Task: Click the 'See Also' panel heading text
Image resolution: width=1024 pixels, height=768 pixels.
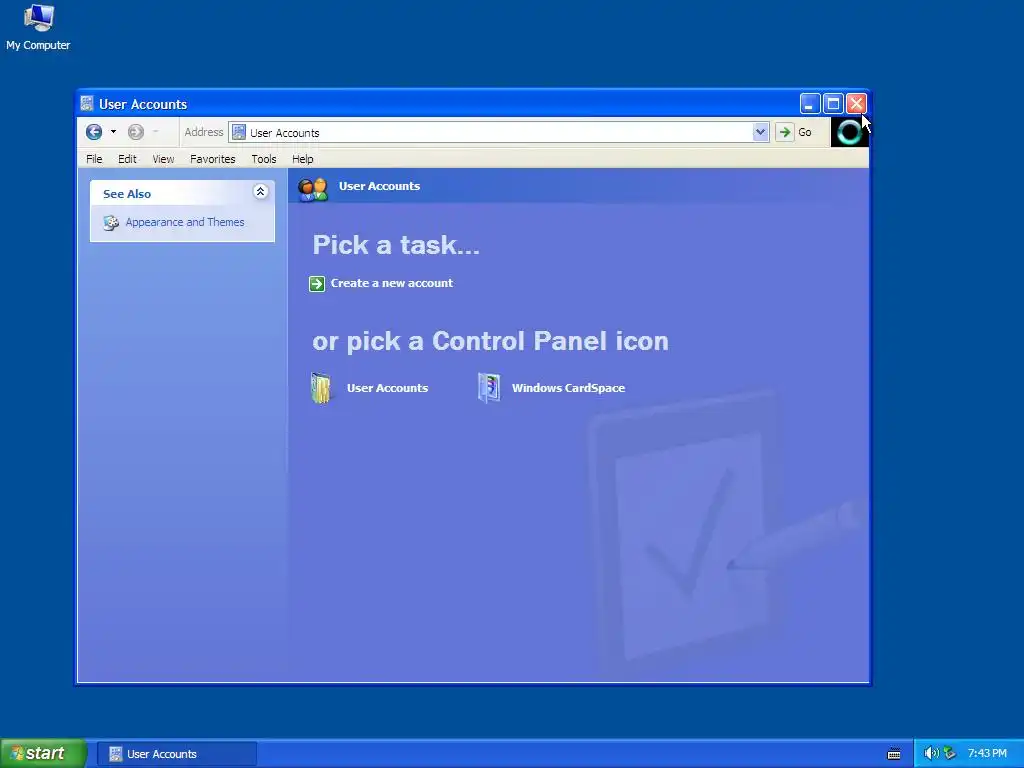Action: (127, 194)
